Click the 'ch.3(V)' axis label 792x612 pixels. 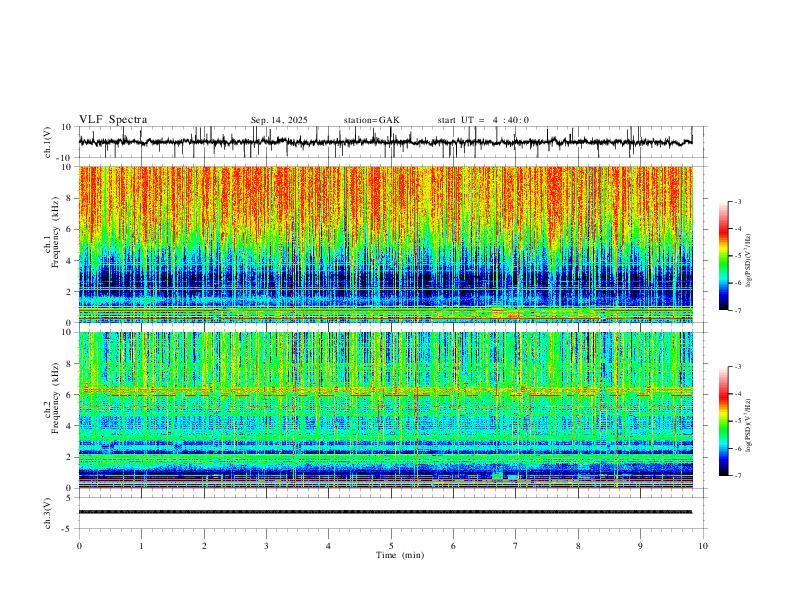click(x=47, y=513)
